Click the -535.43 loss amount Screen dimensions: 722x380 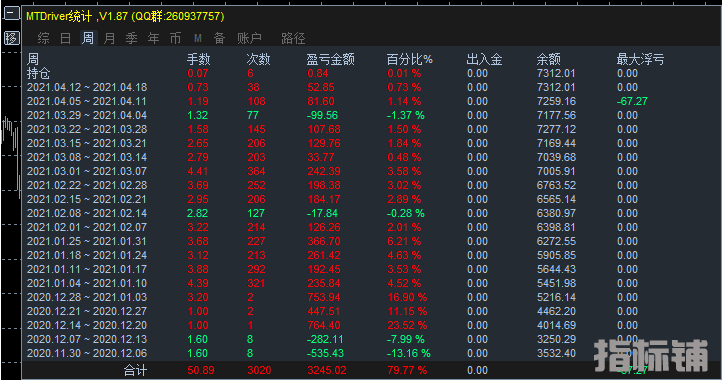point(326,353)
